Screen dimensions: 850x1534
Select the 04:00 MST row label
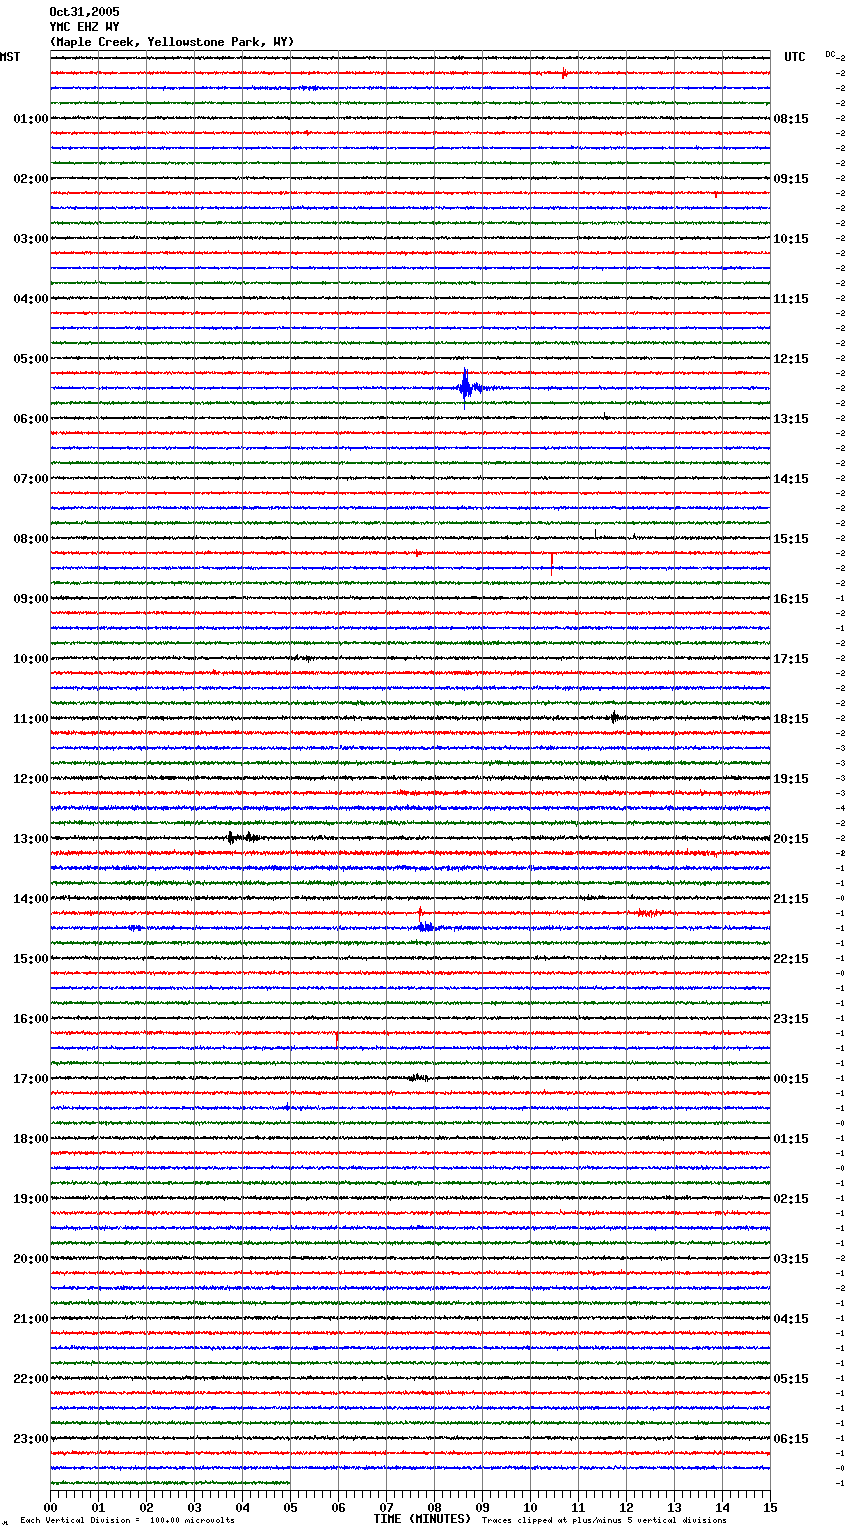(x=30, y=299)
